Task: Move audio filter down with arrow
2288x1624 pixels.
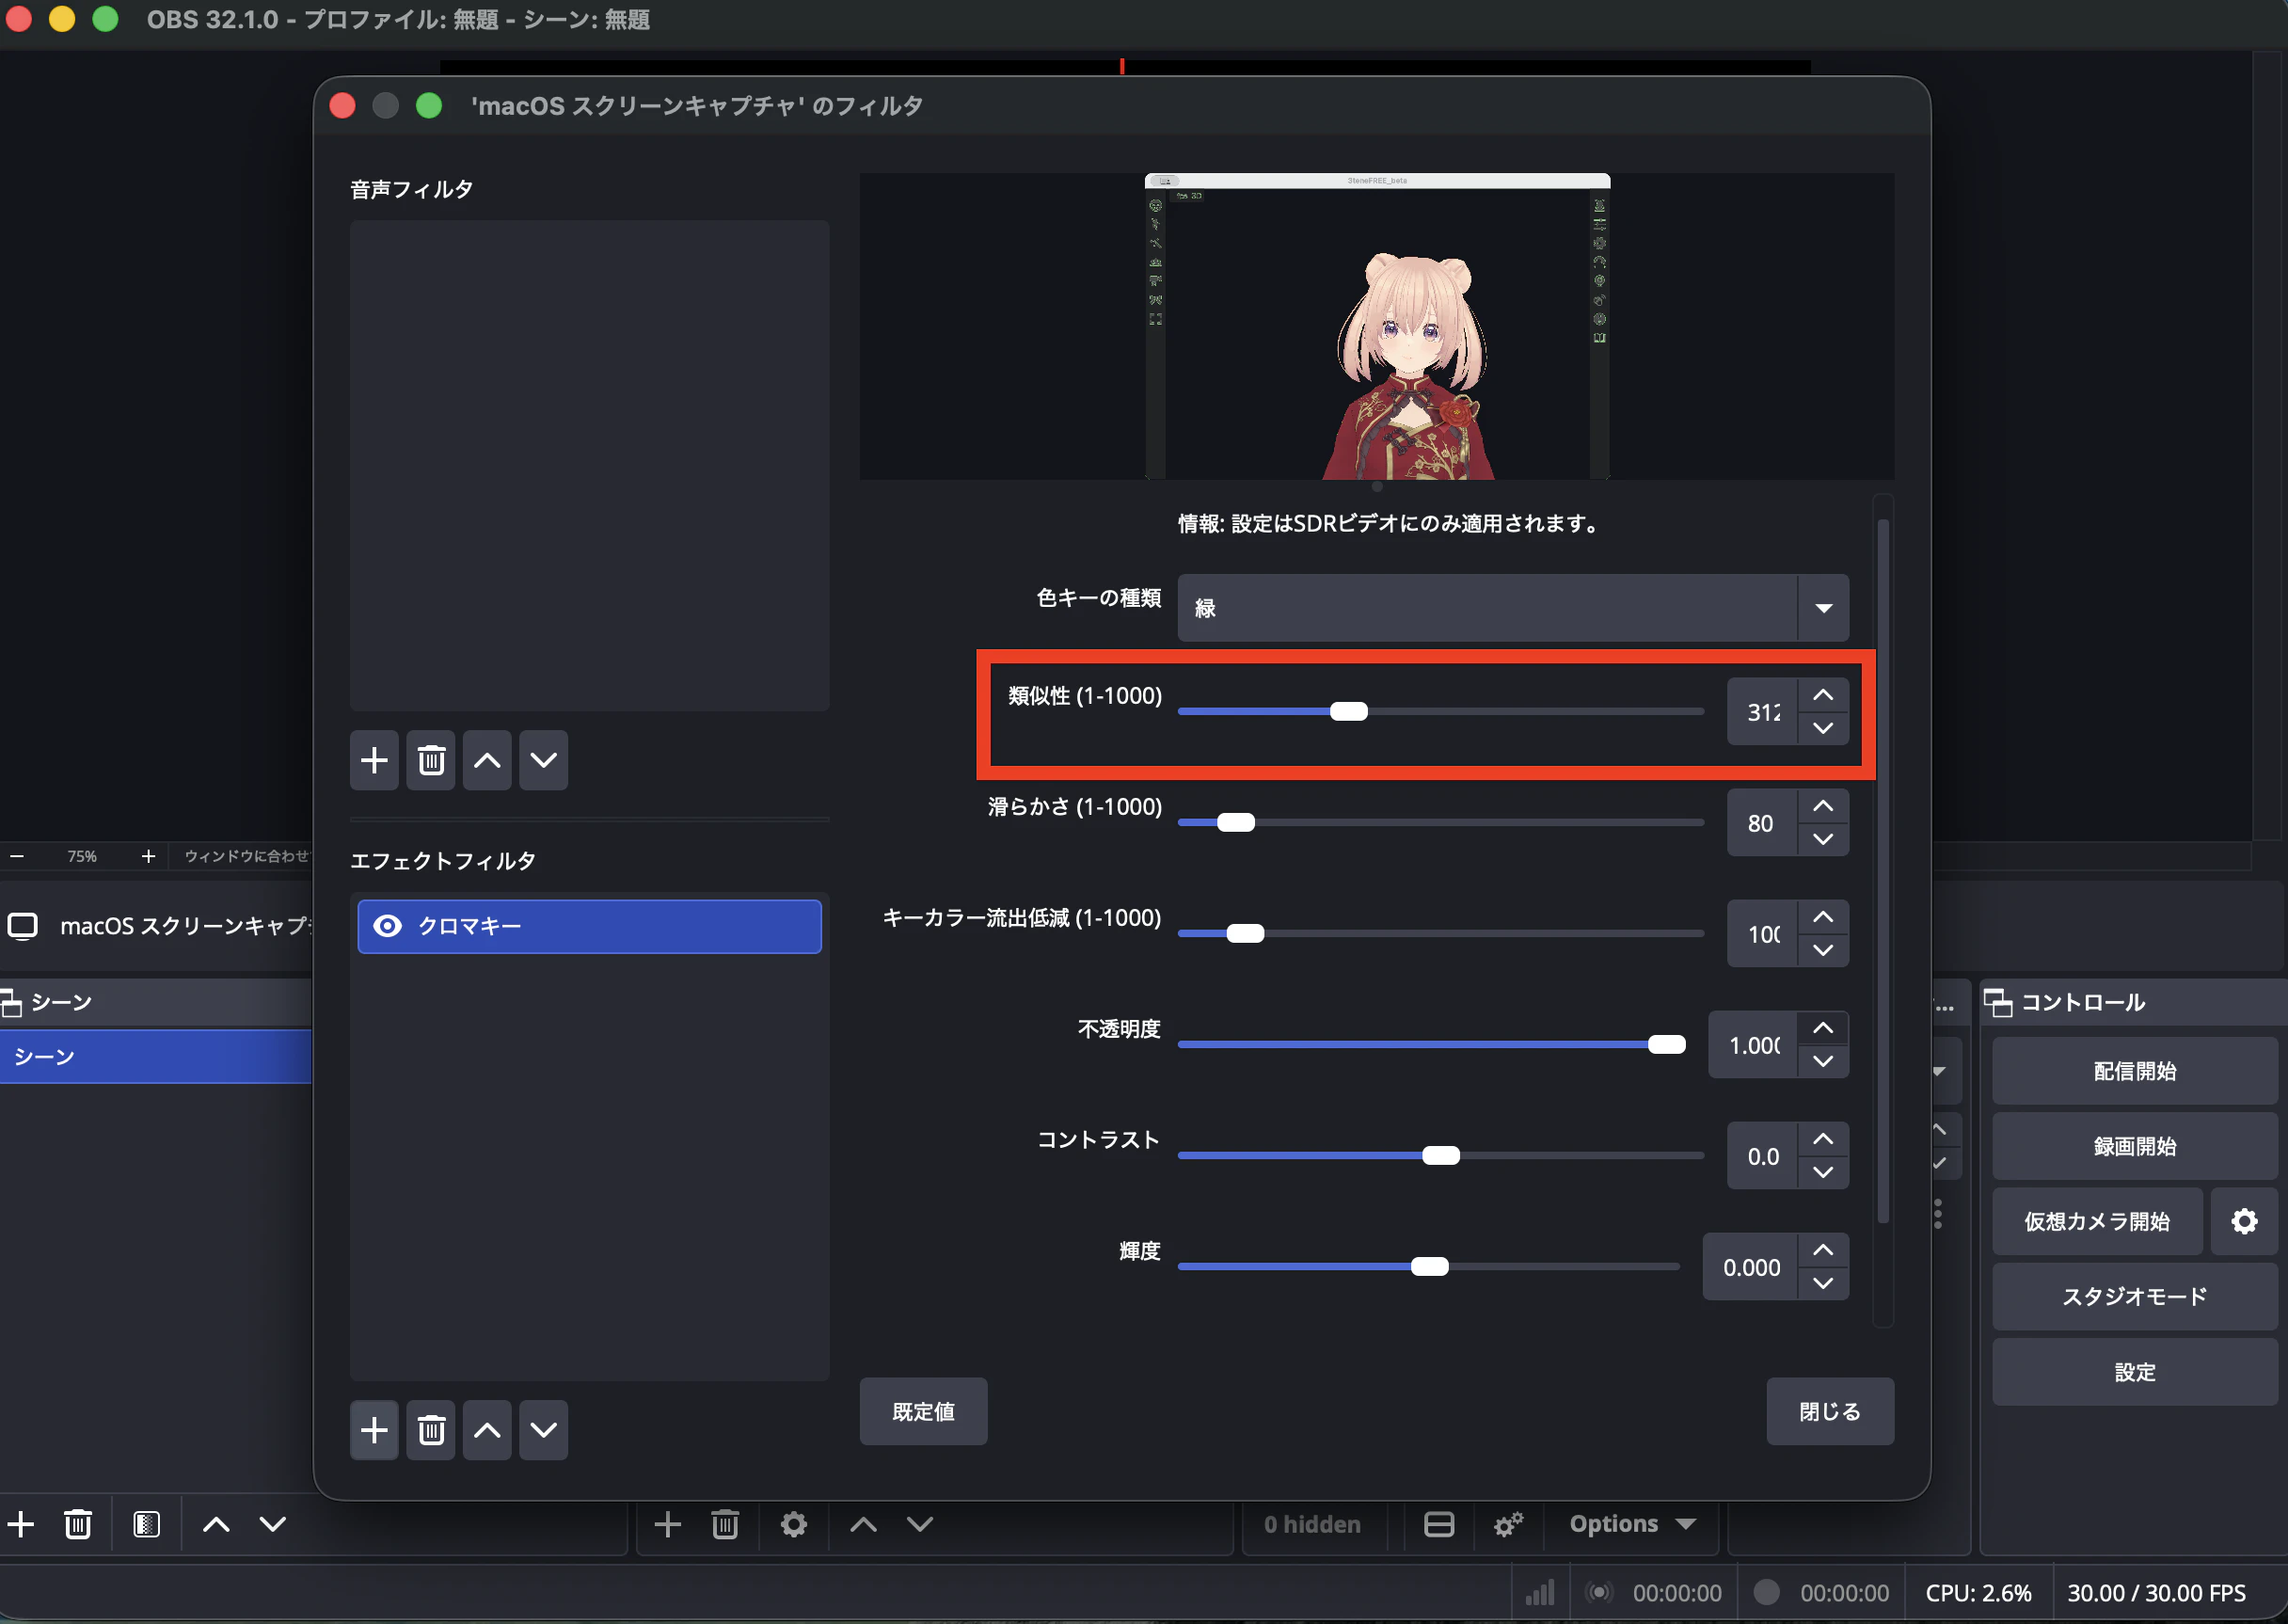Action: pyautogui.click(x=543, y=760)
